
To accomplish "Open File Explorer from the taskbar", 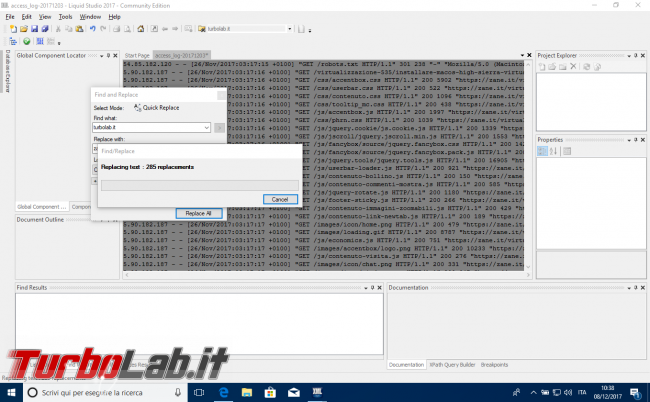I will pos(247,392).
